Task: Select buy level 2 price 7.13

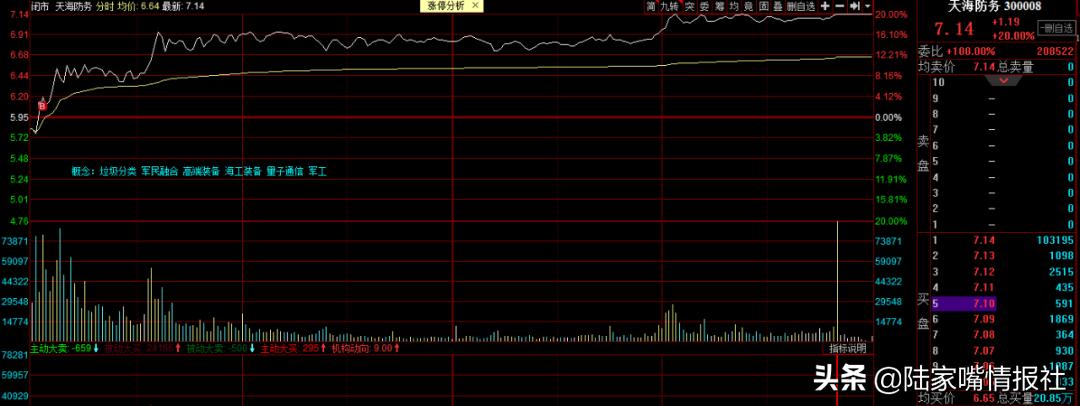Action: [x=984, y=256]
